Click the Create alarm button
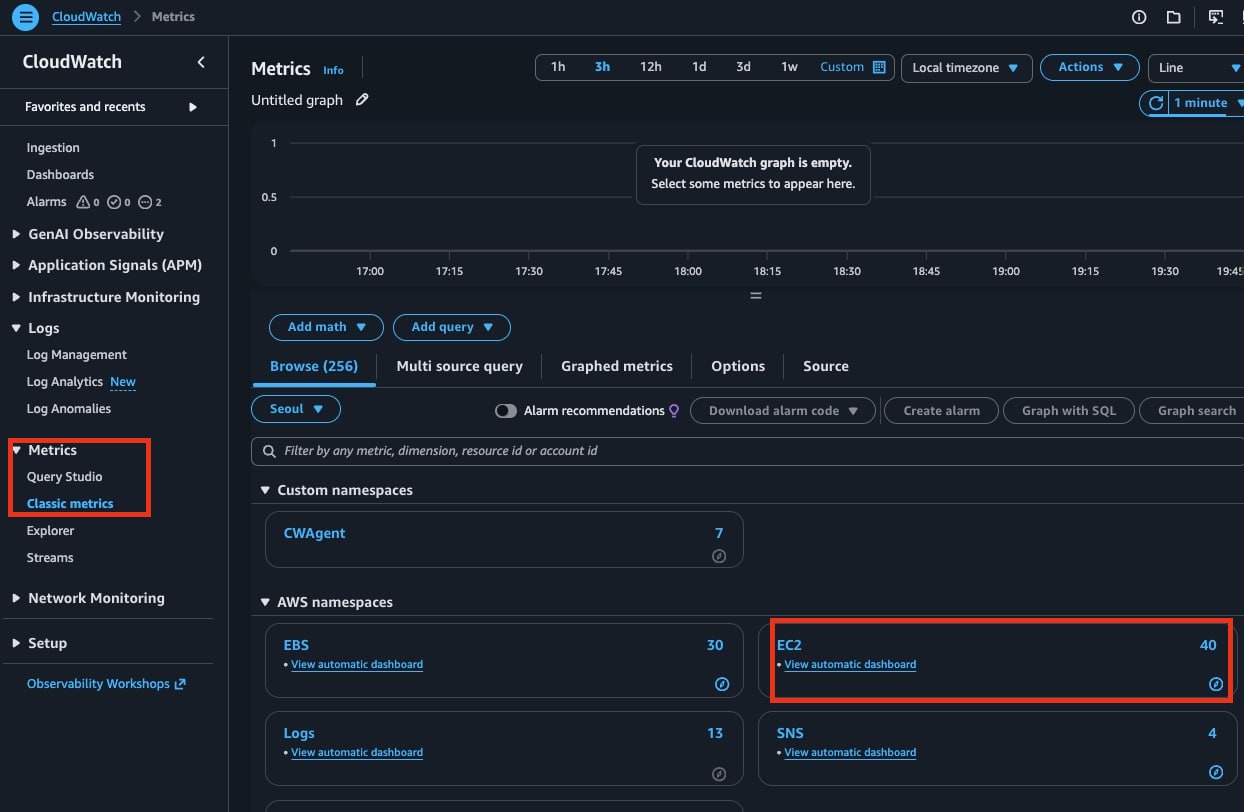The image size is (1244, 812). pyautogui.click(x=941, y=411)
